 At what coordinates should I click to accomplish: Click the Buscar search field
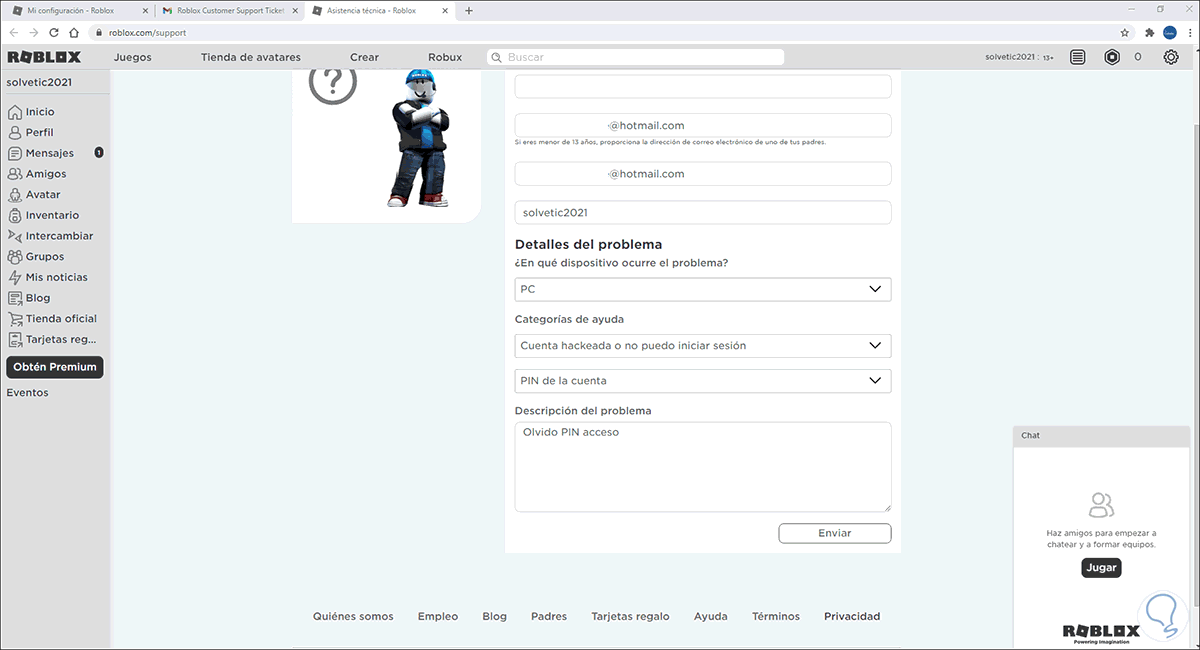[636, 58]
